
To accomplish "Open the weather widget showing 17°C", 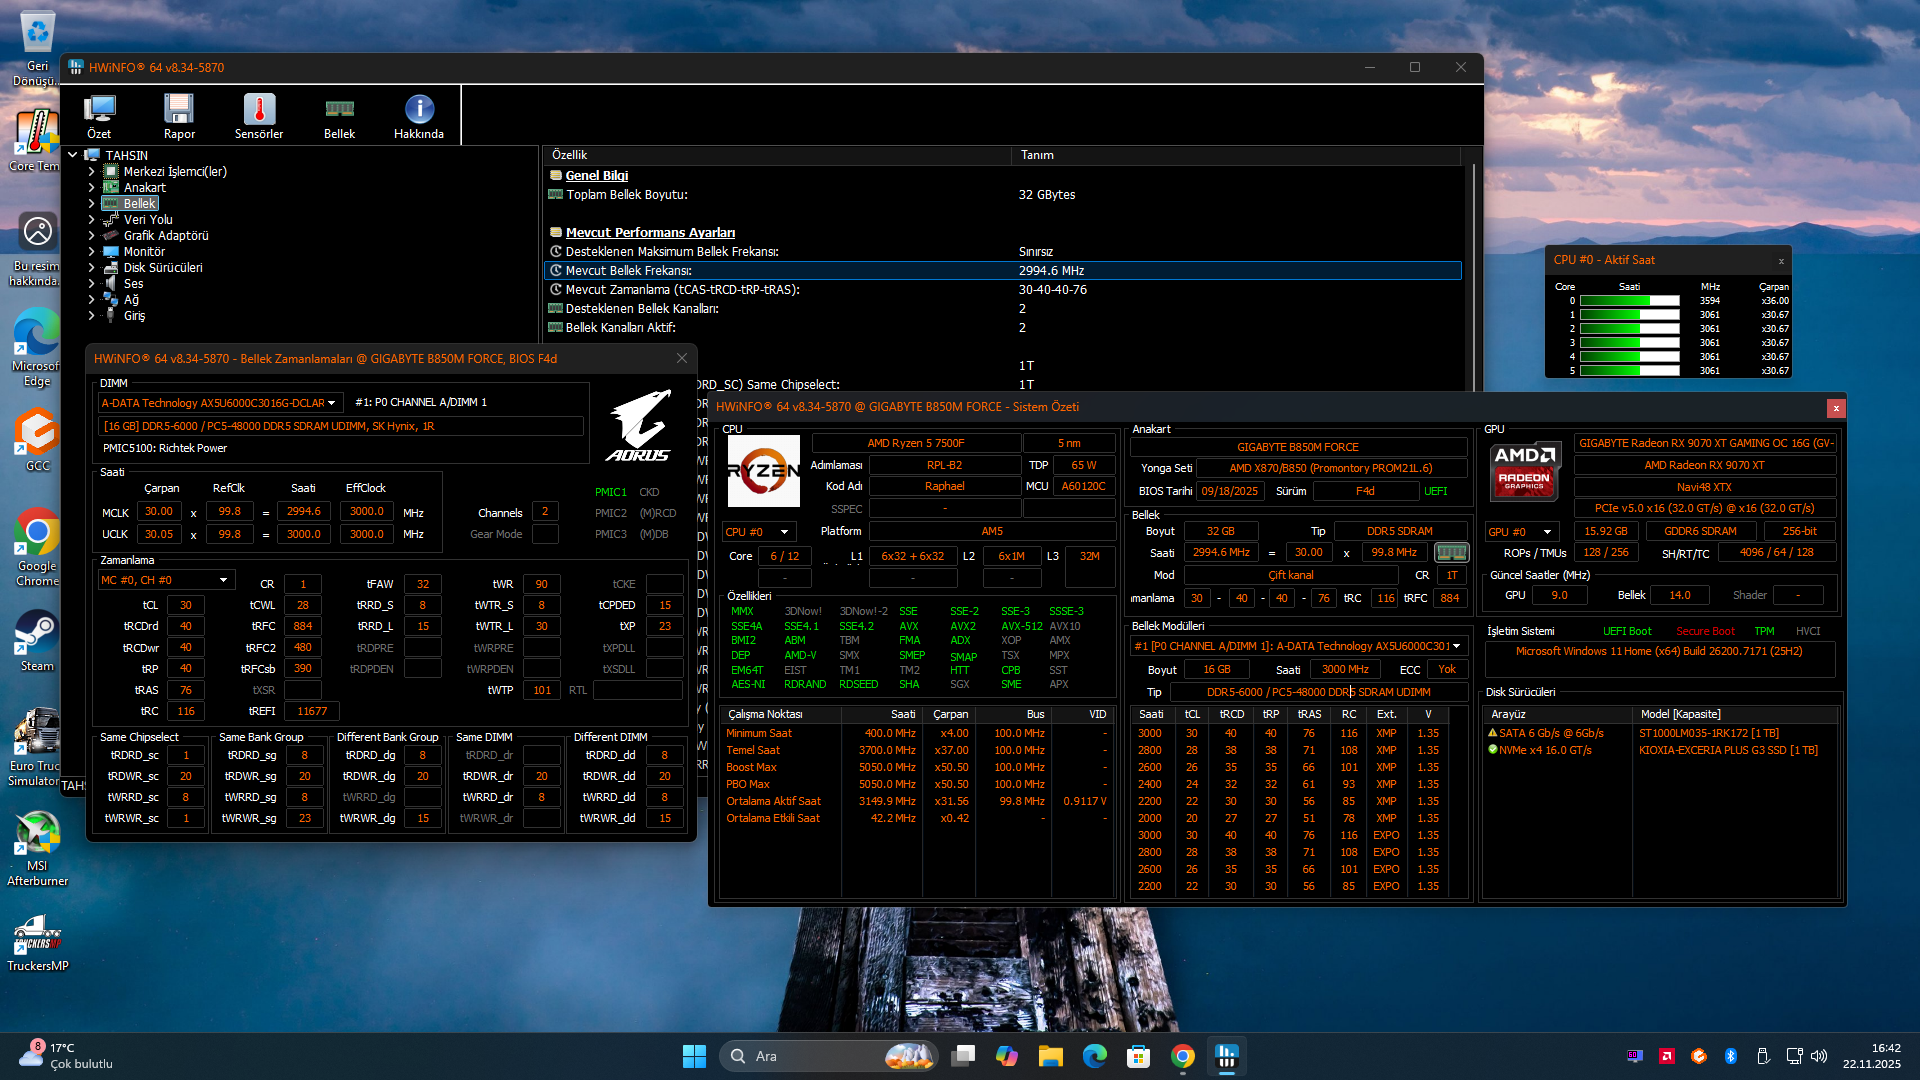I will point(66,1056).
